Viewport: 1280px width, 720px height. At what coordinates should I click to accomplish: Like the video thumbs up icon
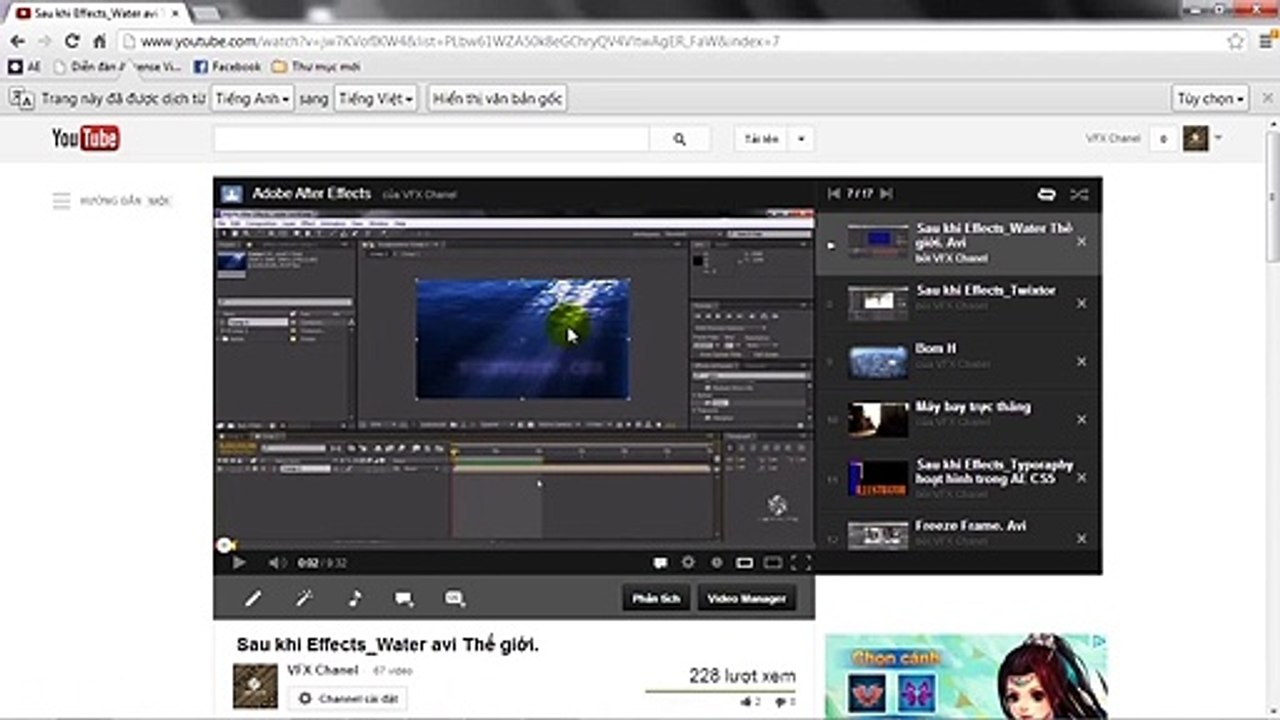(x=748, y=702)
